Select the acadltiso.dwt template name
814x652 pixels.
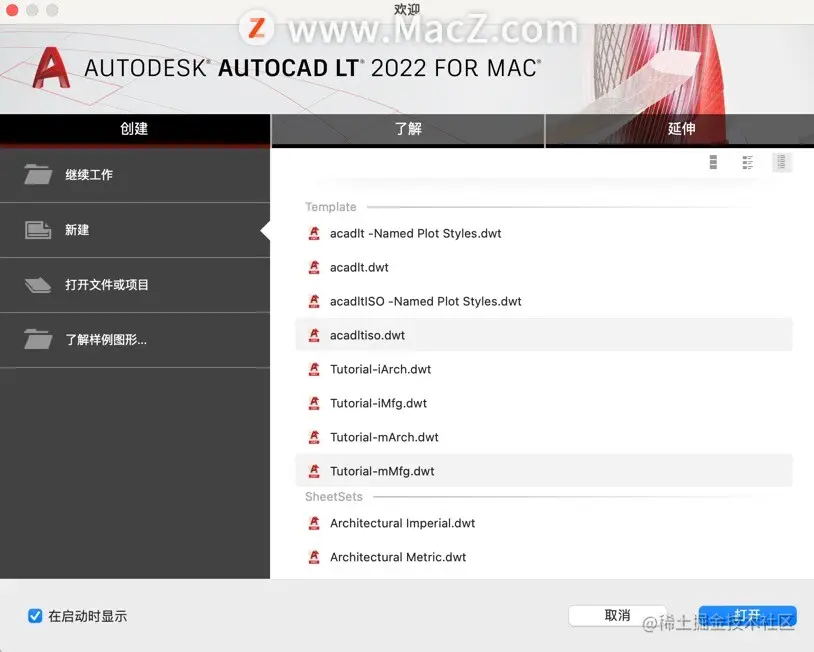pyautogui.click(x=367, y=335)
